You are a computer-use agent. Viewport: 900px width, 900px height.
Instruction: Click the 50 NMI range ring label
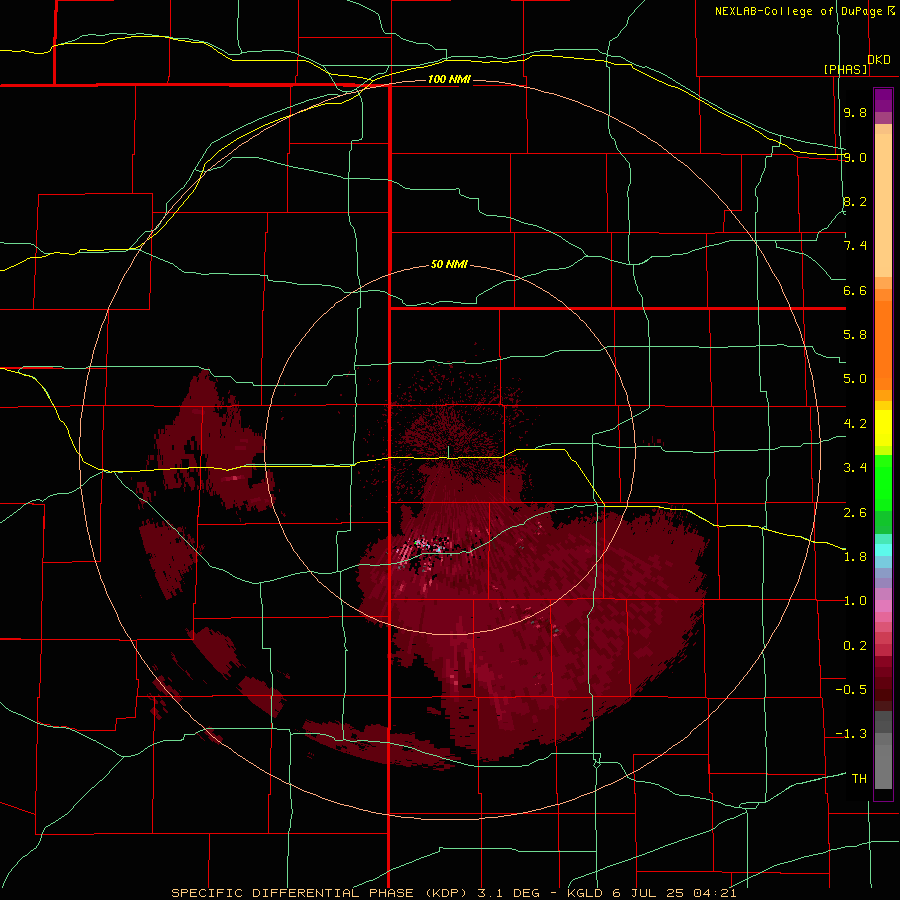(x=449, y=264)
